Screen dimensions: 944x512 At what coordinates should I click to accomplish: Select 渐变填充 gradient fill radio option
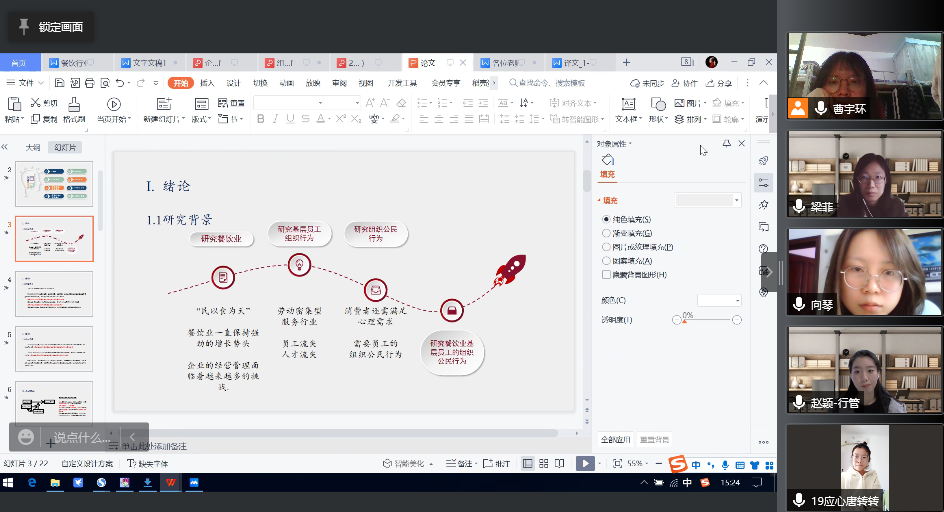606,233
